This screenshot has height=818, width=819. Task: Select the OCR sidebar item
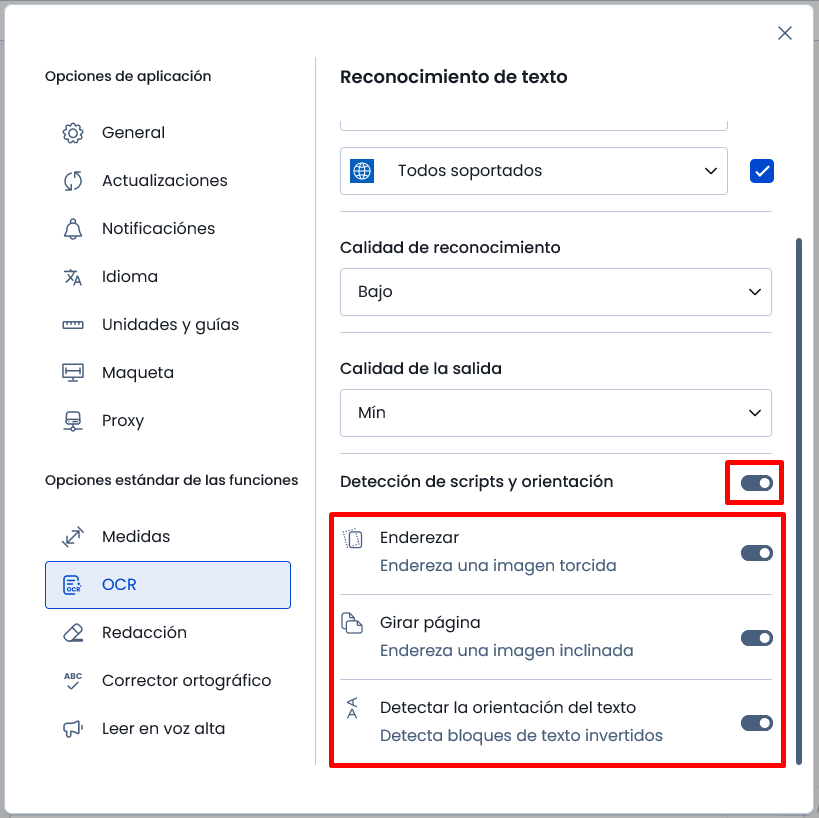point(168,585)
